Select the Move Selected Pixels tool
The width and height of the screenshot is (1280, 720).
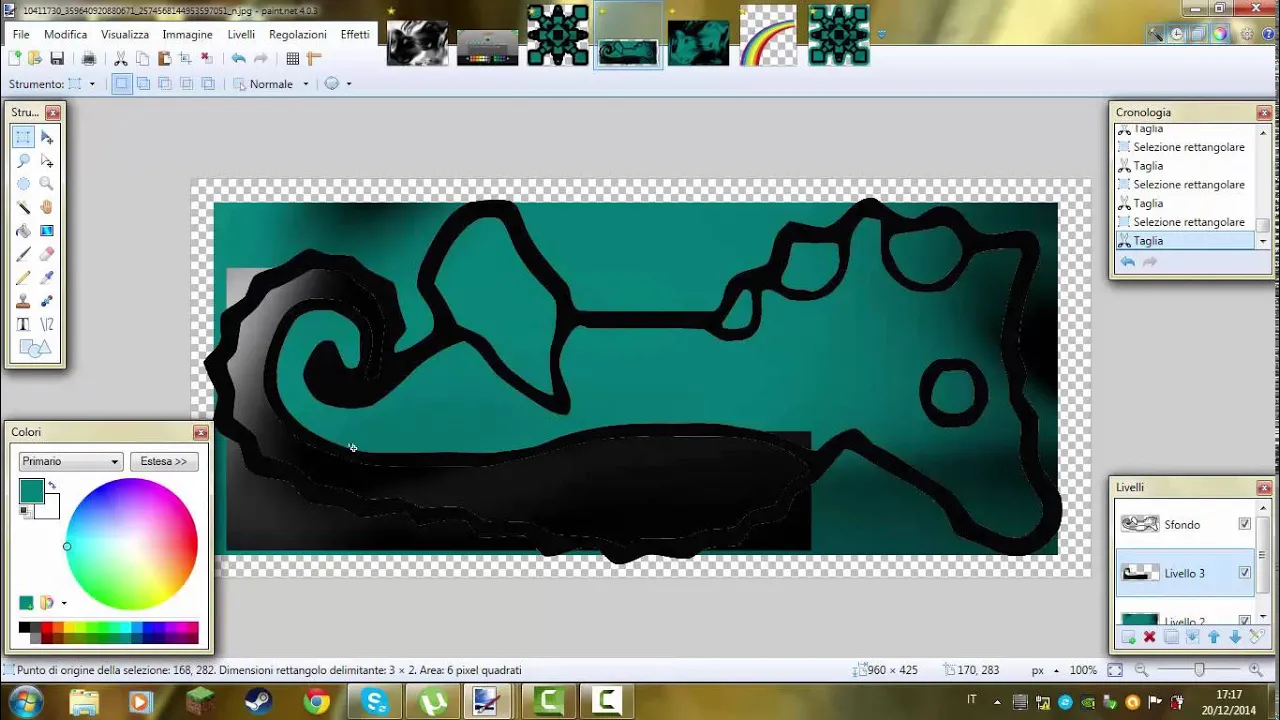(x=46, y=137)
